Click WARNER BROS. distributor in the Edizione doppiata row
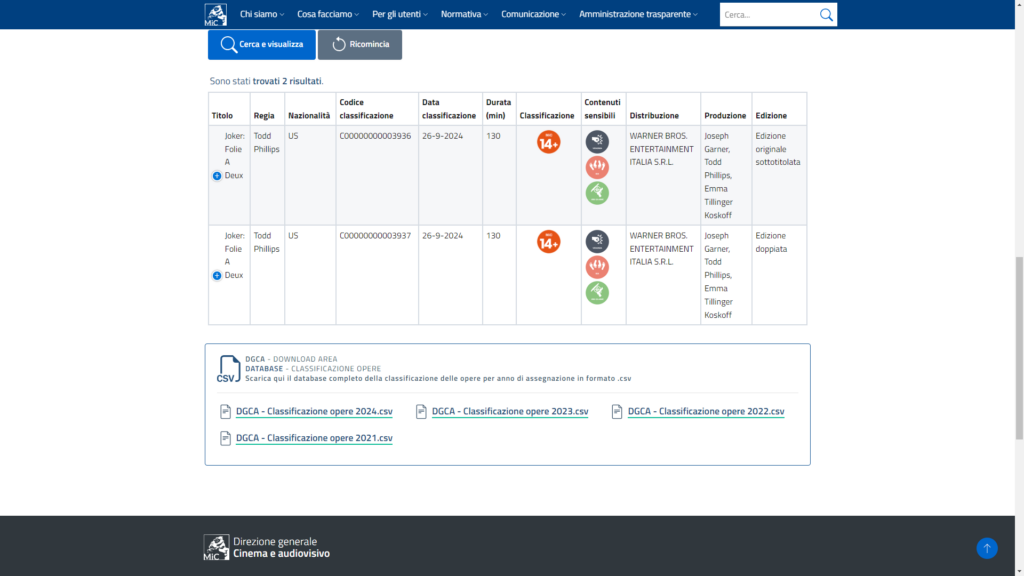Image resolution: width=1024 pixels, height=576 pixels. [661, 249]
